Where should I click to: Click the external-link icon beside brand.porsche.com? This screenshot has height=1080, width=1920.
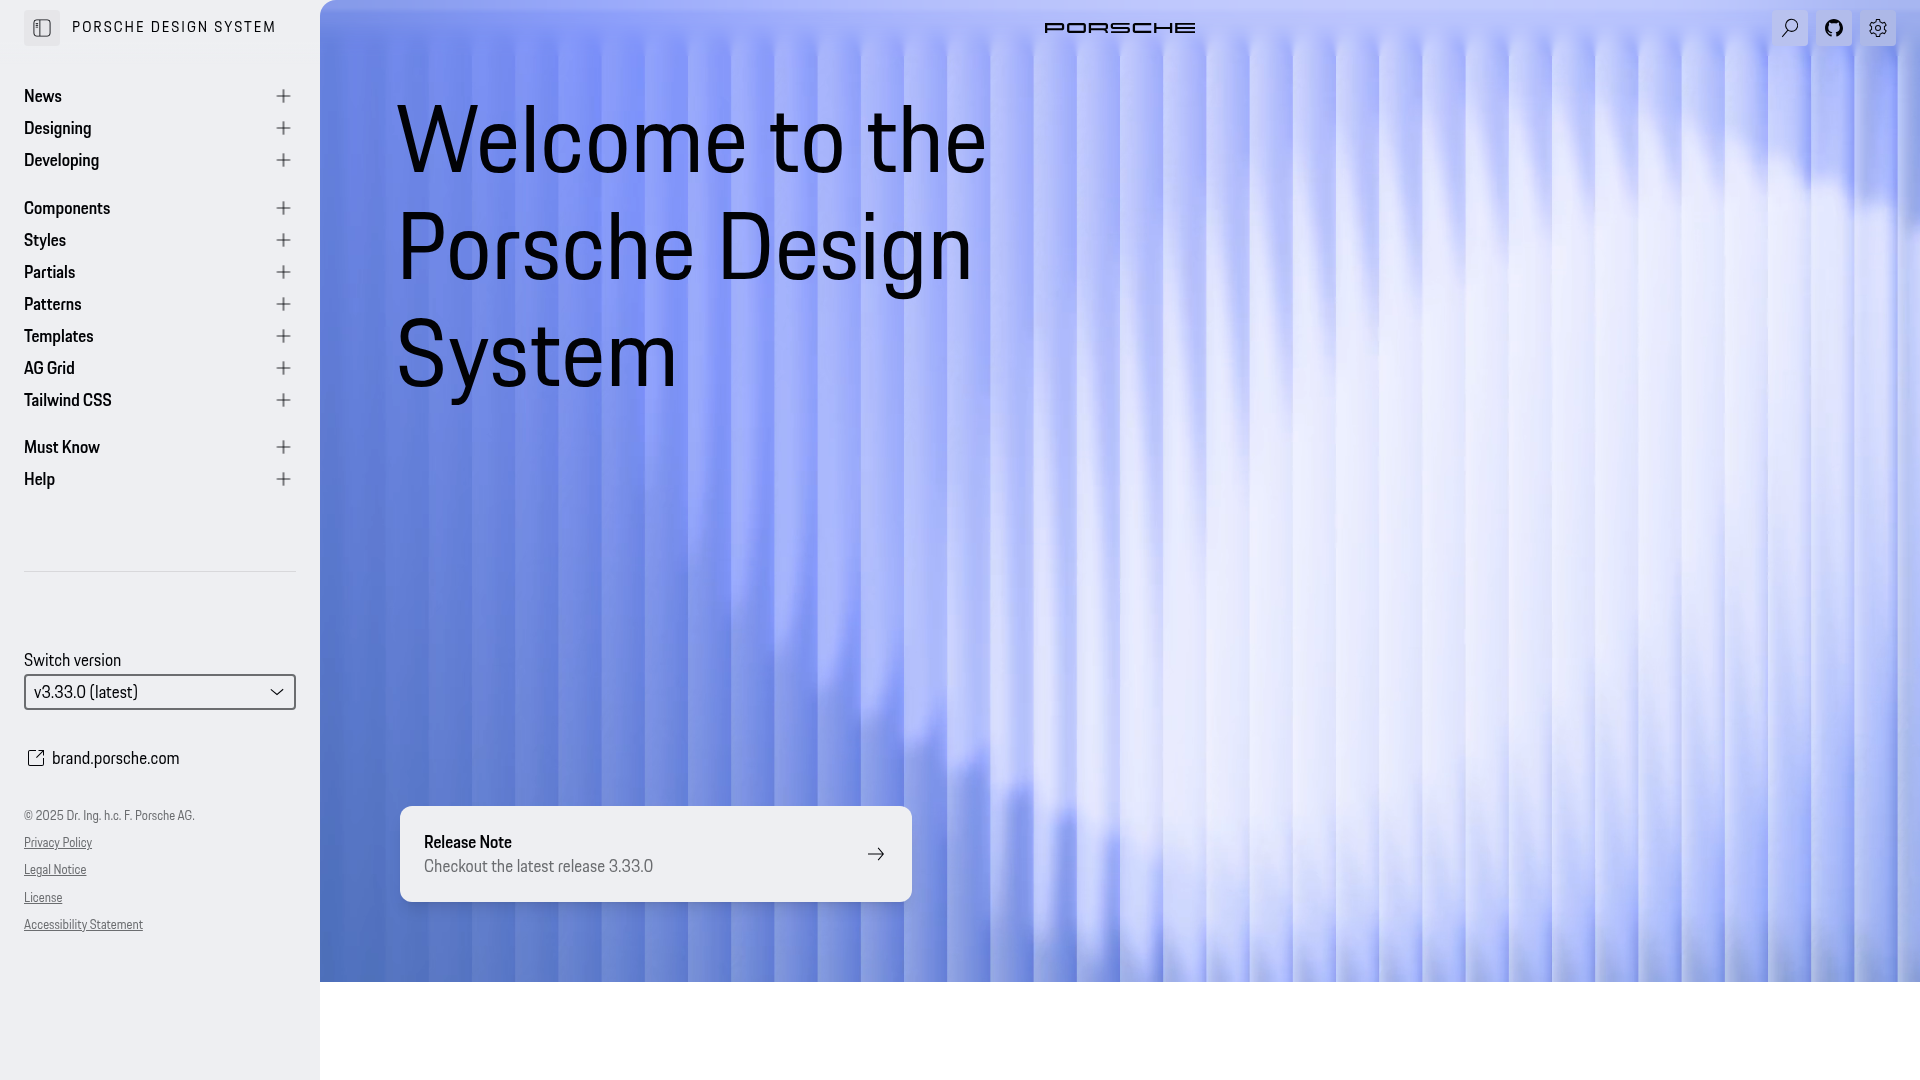[36, 758]
